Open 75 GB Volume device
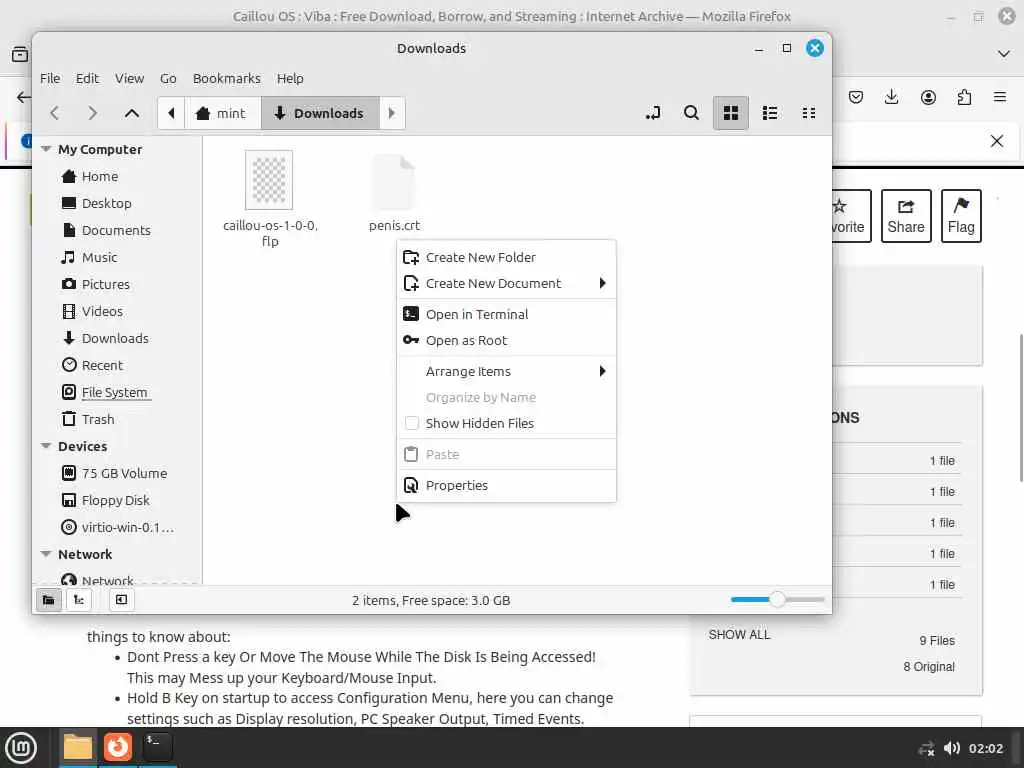This screenshot has height=768, width=1024. pos(124,473)
